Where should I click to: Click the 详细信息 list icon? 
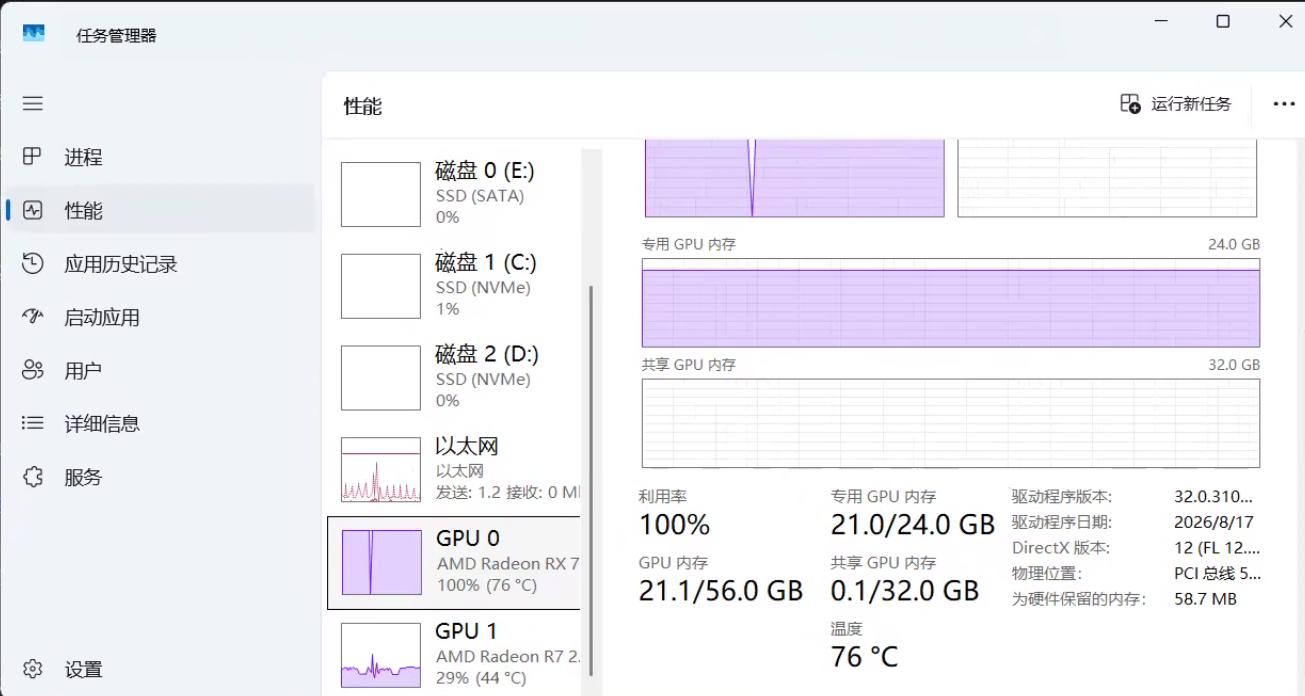(x=33, y=424)
